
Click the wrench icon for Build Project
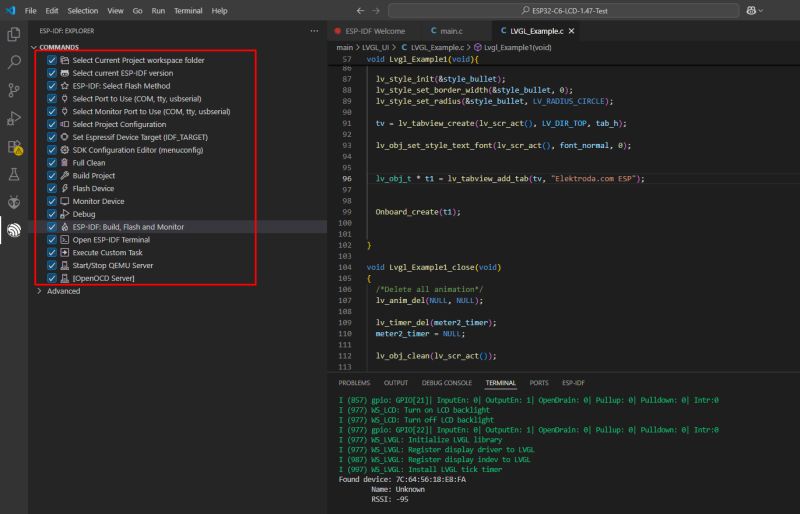[65, 176]
